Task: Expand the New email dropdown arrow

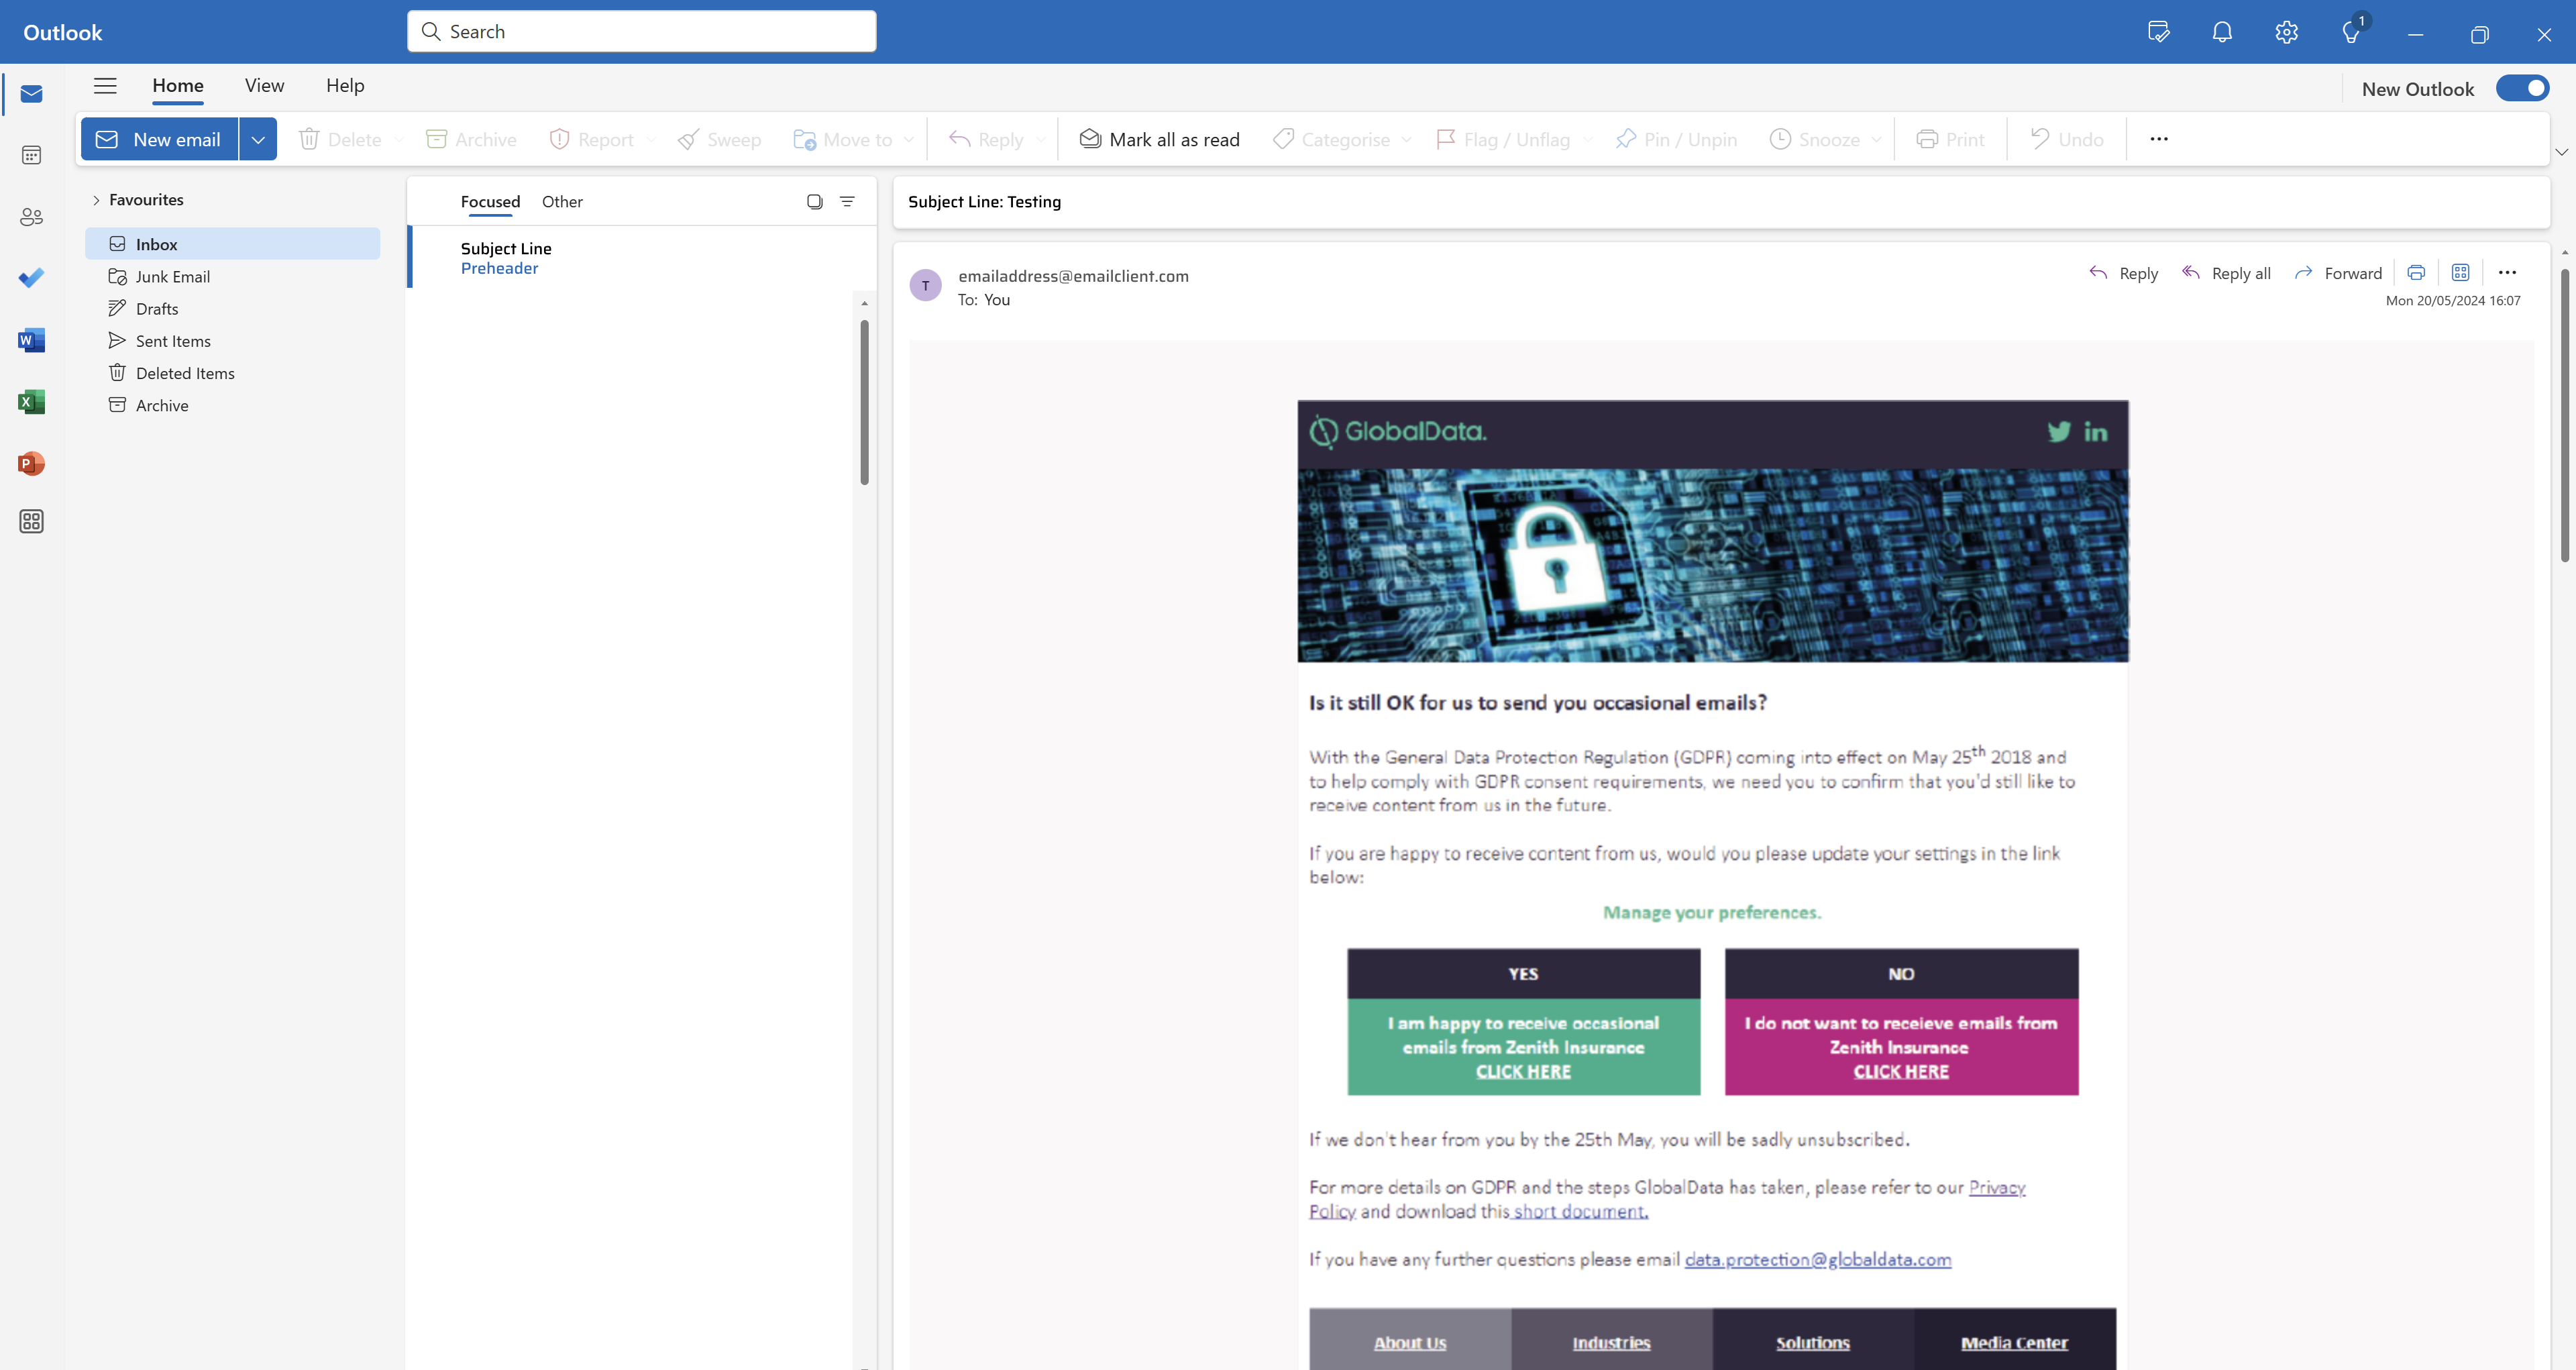Action: [x=258, y=140]
